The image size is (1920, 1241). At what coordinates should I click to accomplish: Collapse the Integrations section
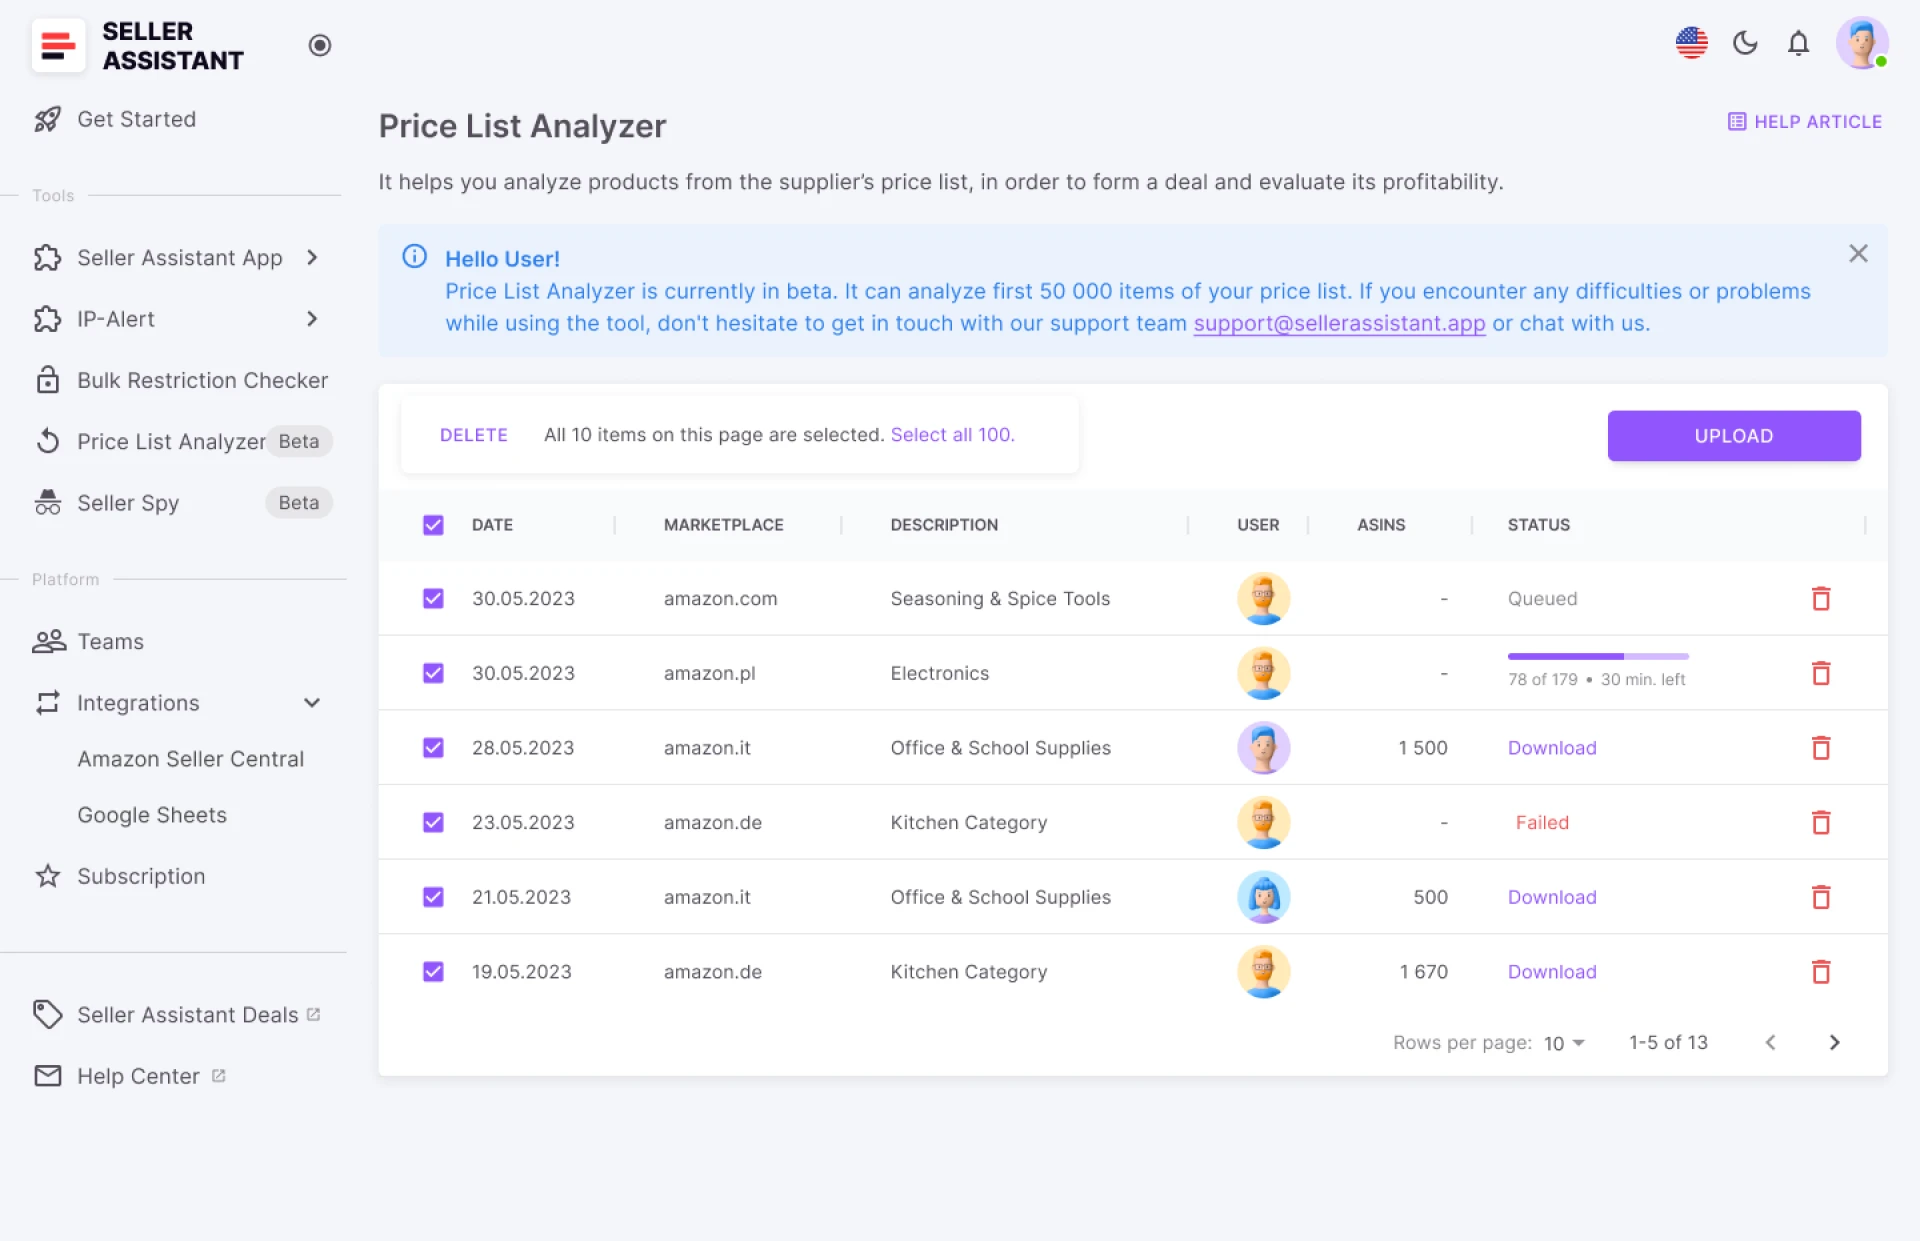312,703
